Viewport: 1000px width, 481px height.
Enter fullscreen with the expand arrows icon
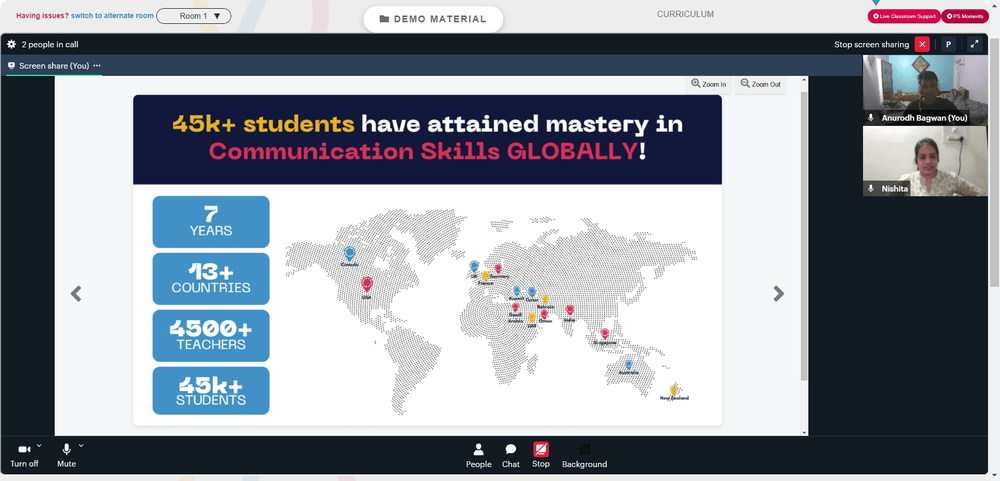pyautogui.click(x=974, y=44)
